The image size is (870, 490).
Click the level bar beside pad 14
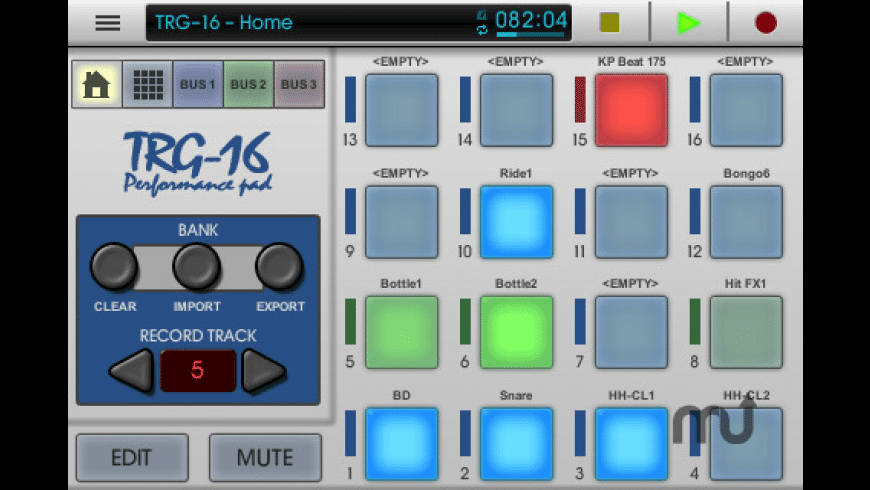(466, 100)
